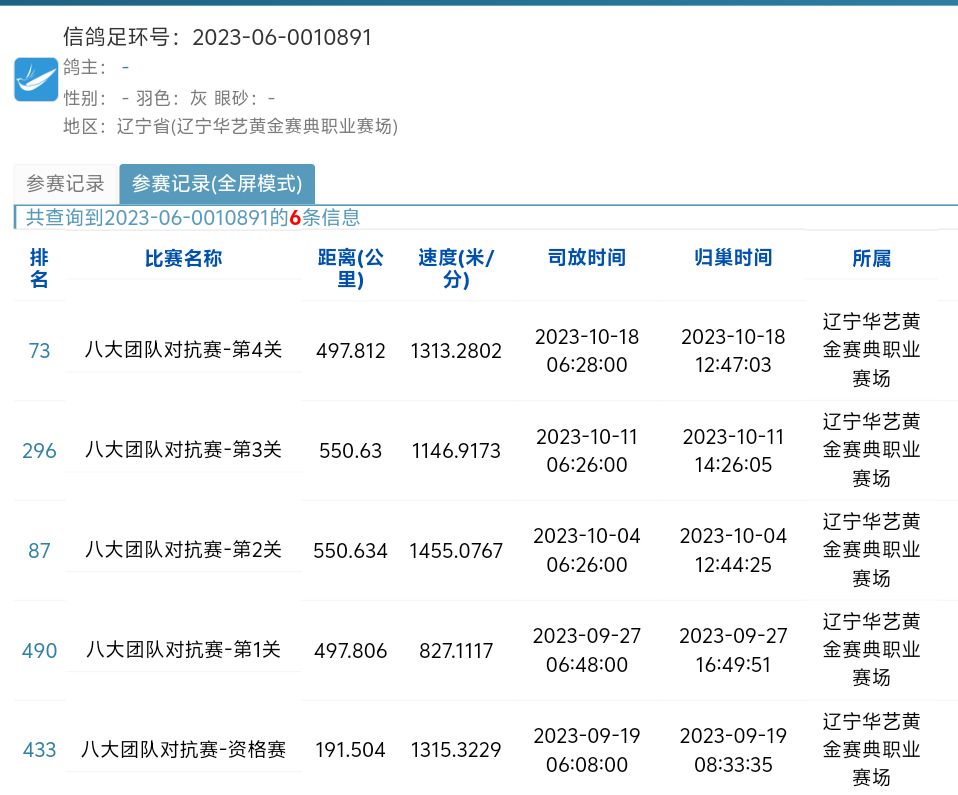This screenshot has width=958, height=795.
Task: Click distance value 191.504
Action: pyautogui.click(x=350, y=750)
